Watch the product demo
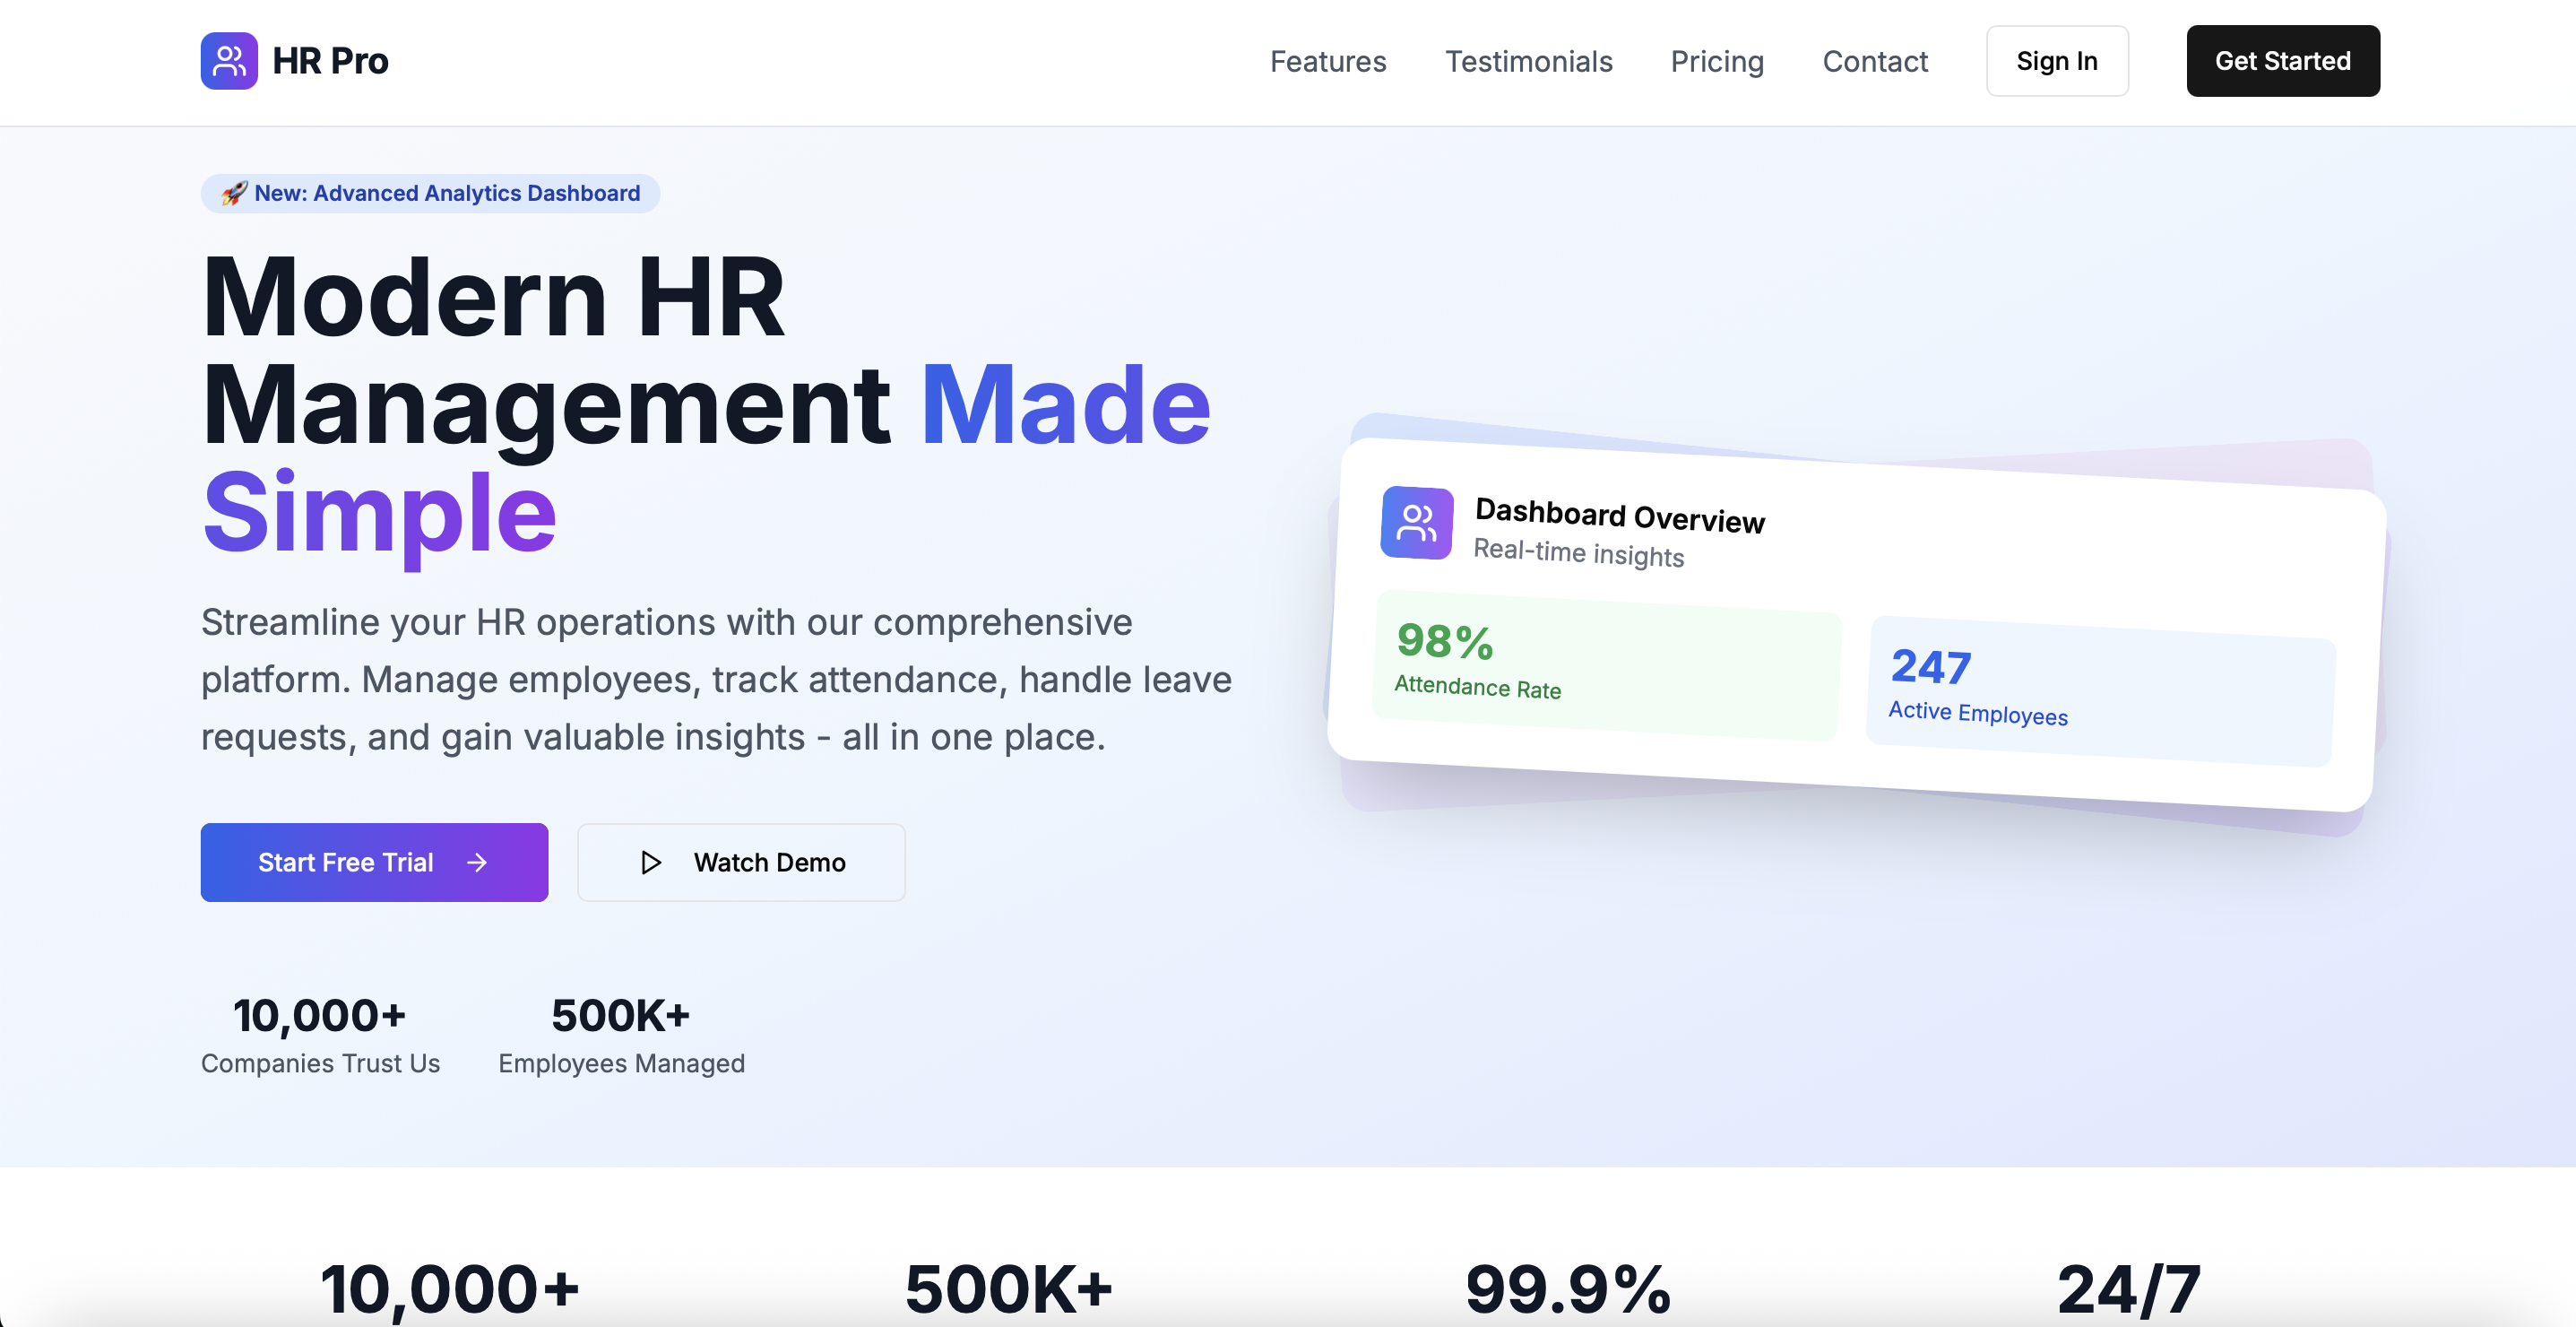The height and width of the screenshot is (1327, 2576). 741,862
